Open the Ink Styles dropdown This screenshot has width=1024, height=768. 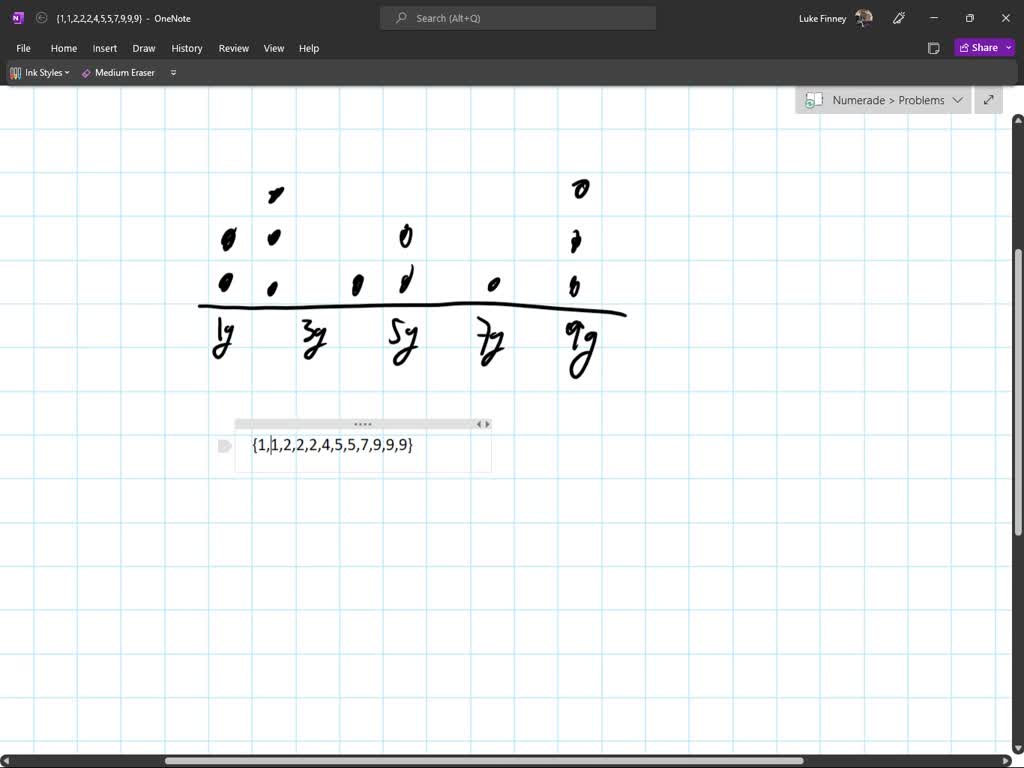point(40,72)
